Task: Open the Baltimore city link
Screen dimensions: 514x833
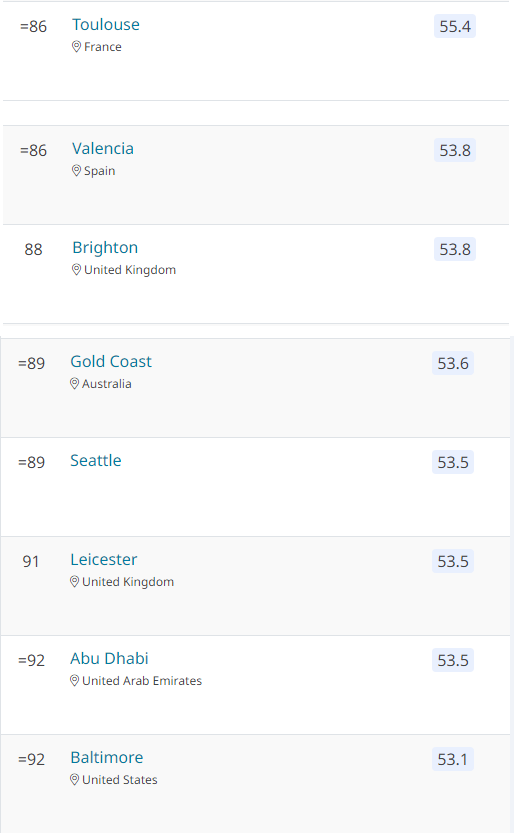Action: coord(107,758)
